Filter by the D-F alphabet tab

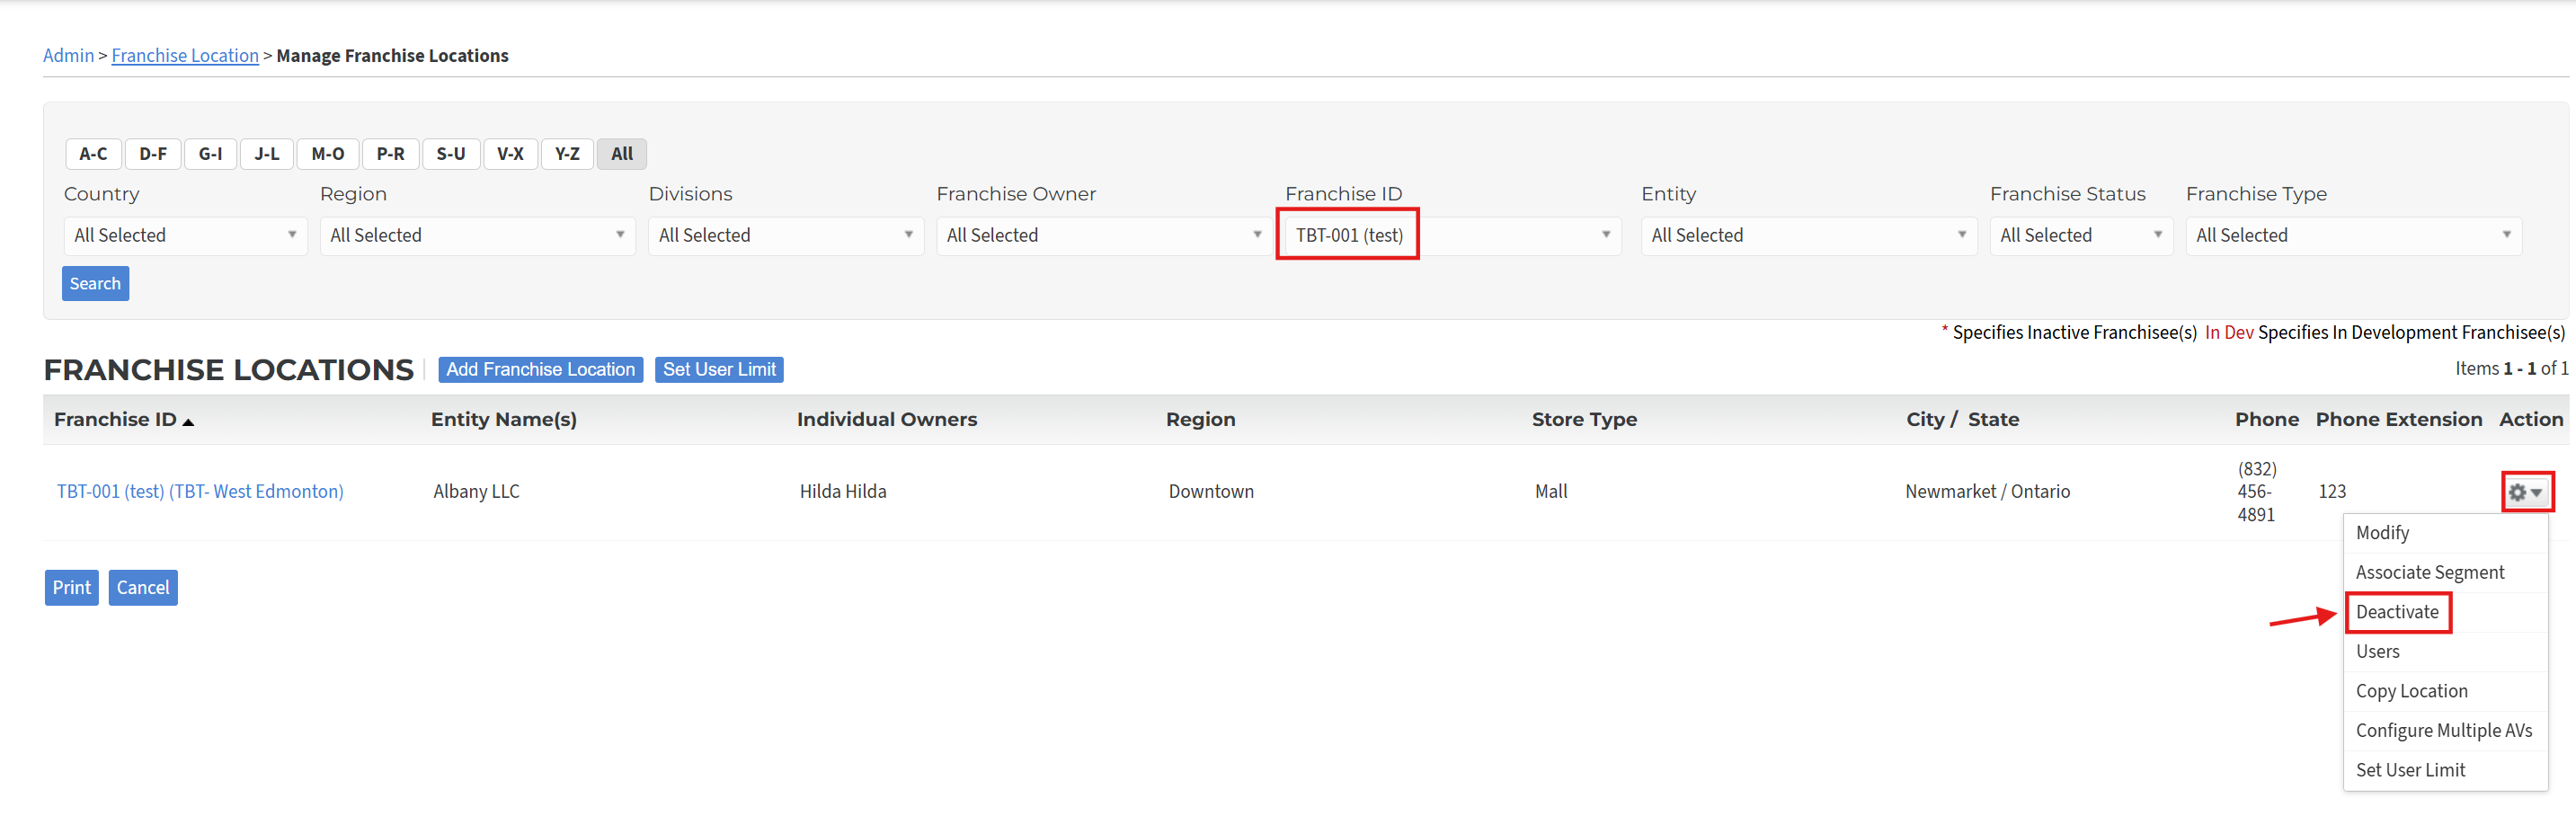pos(153,154)
